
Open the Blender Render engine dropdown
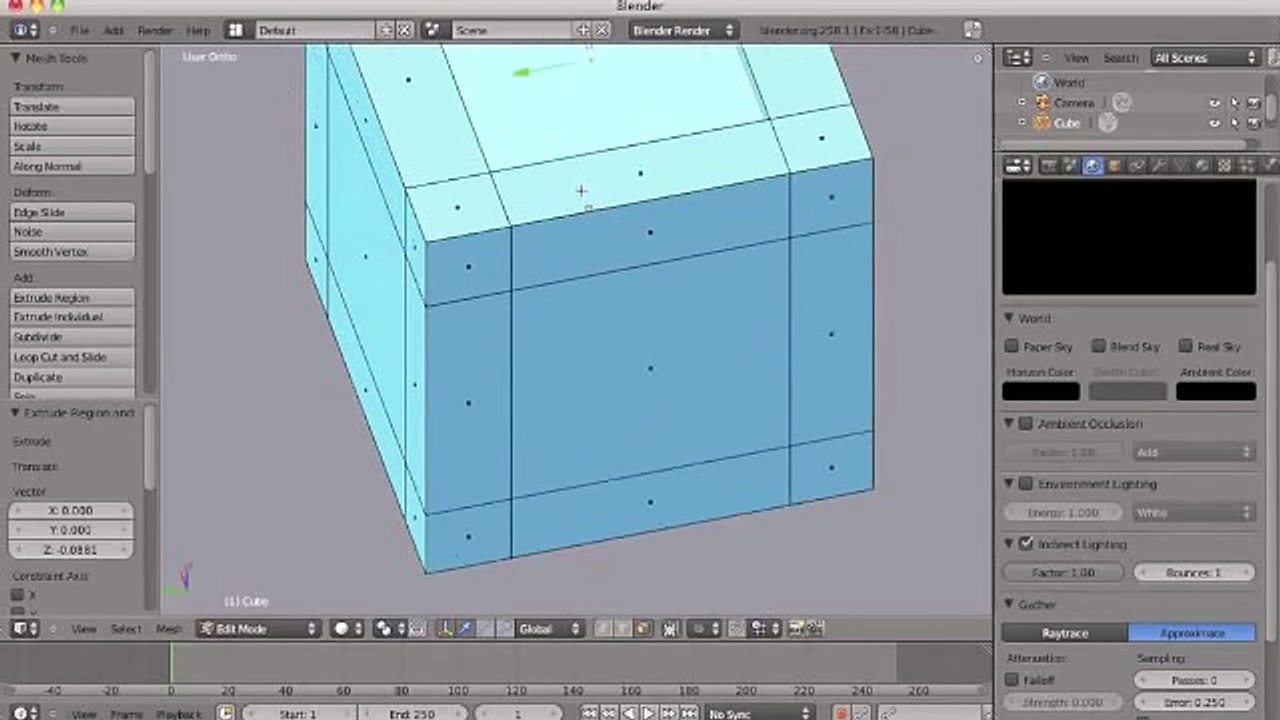(683, 31)
